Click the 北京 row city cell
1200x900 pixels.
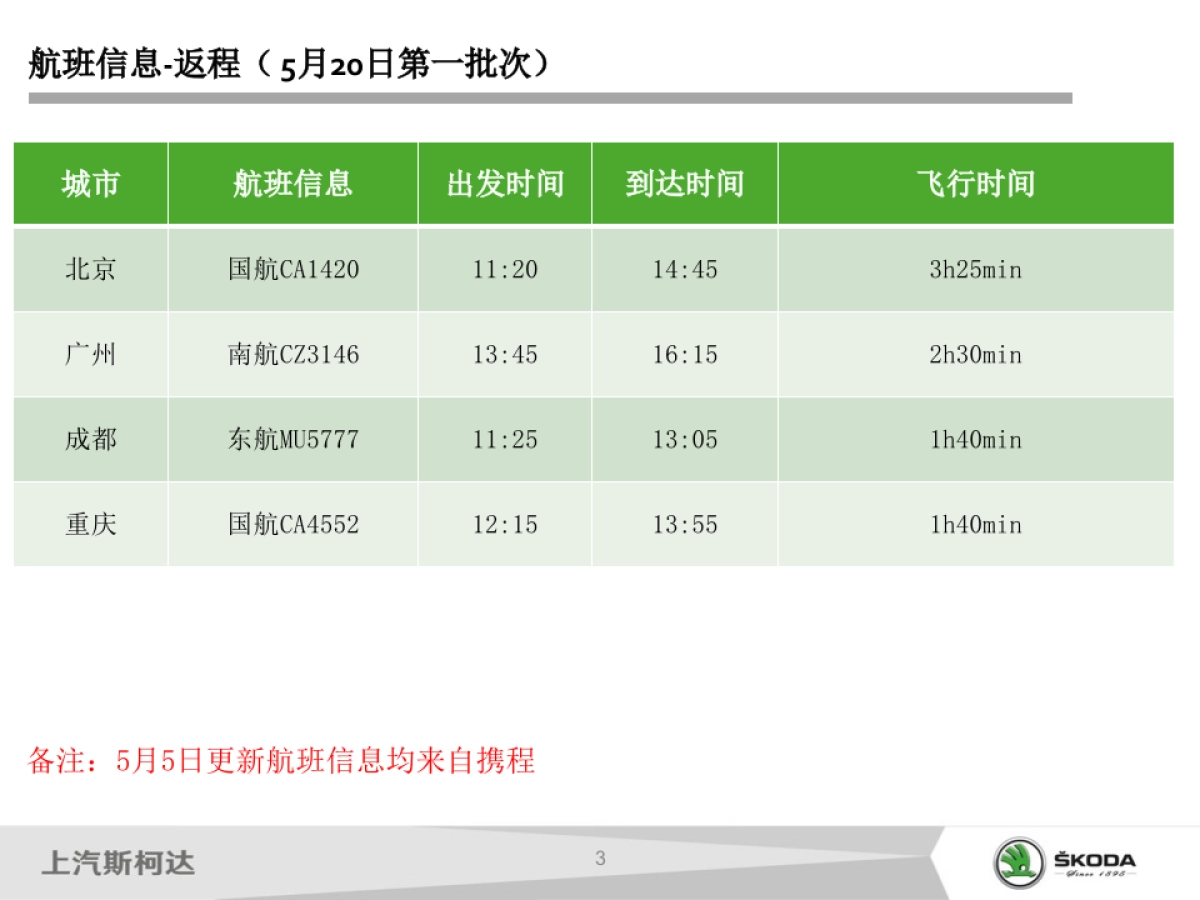tap(90, 269)
